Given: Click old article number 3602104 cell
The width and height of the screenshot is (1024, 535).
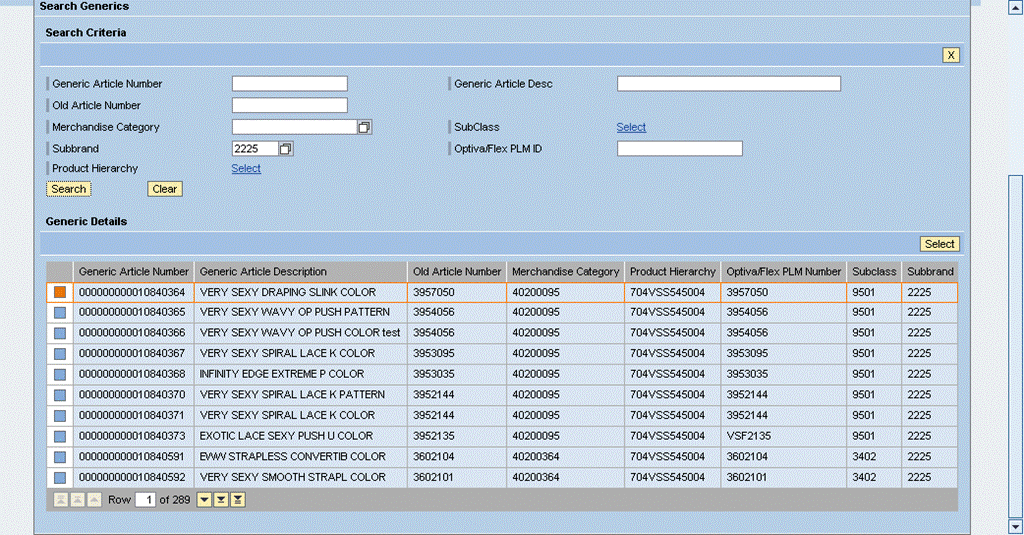Looking at the screenshot, I should coord(457,457).
